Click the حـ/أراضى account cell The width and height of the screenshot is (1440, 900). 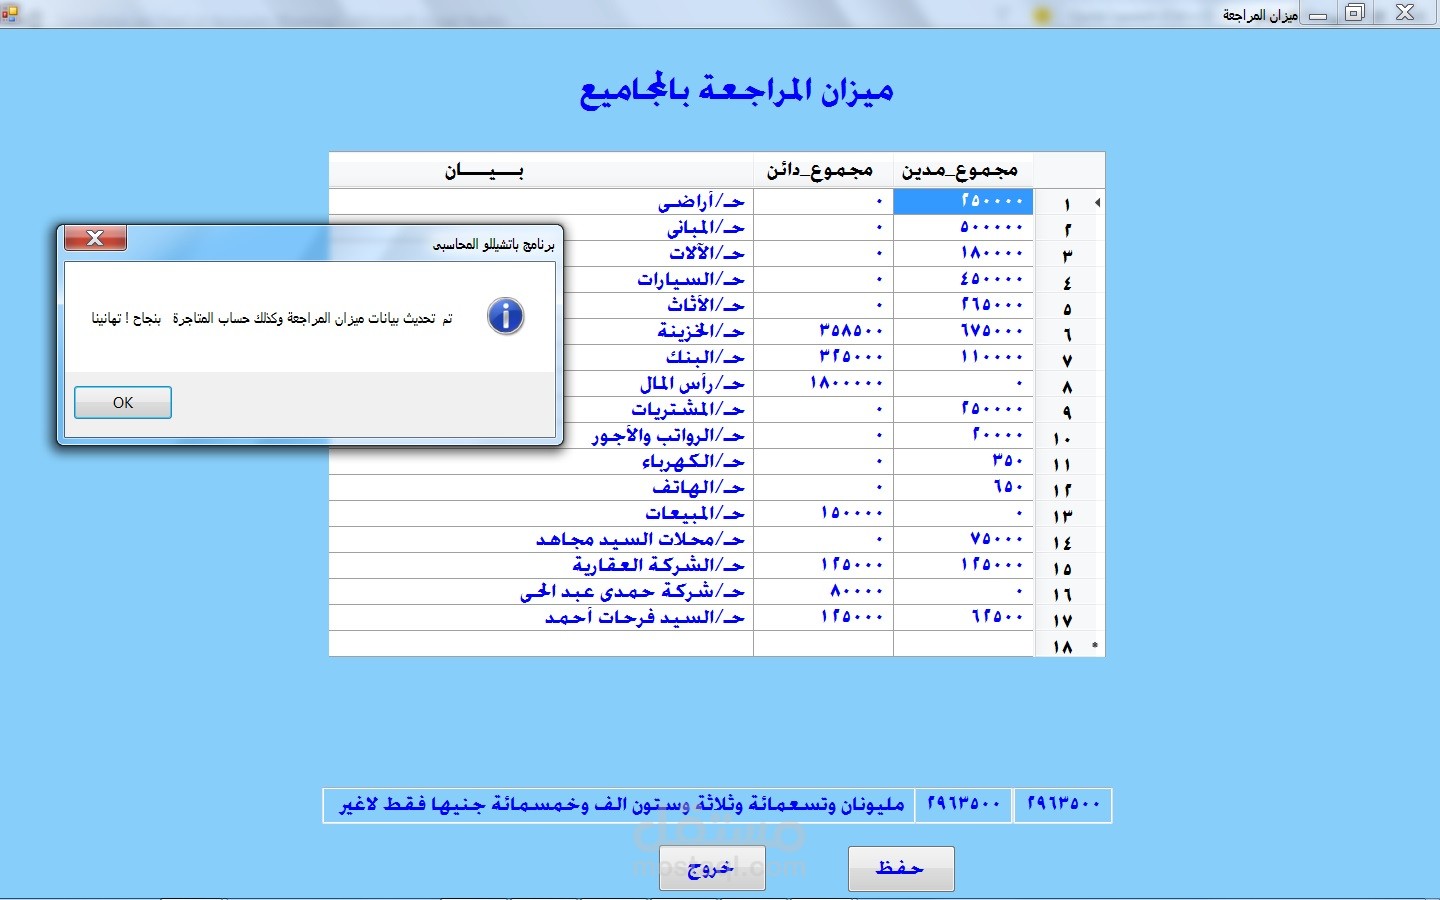541,202
